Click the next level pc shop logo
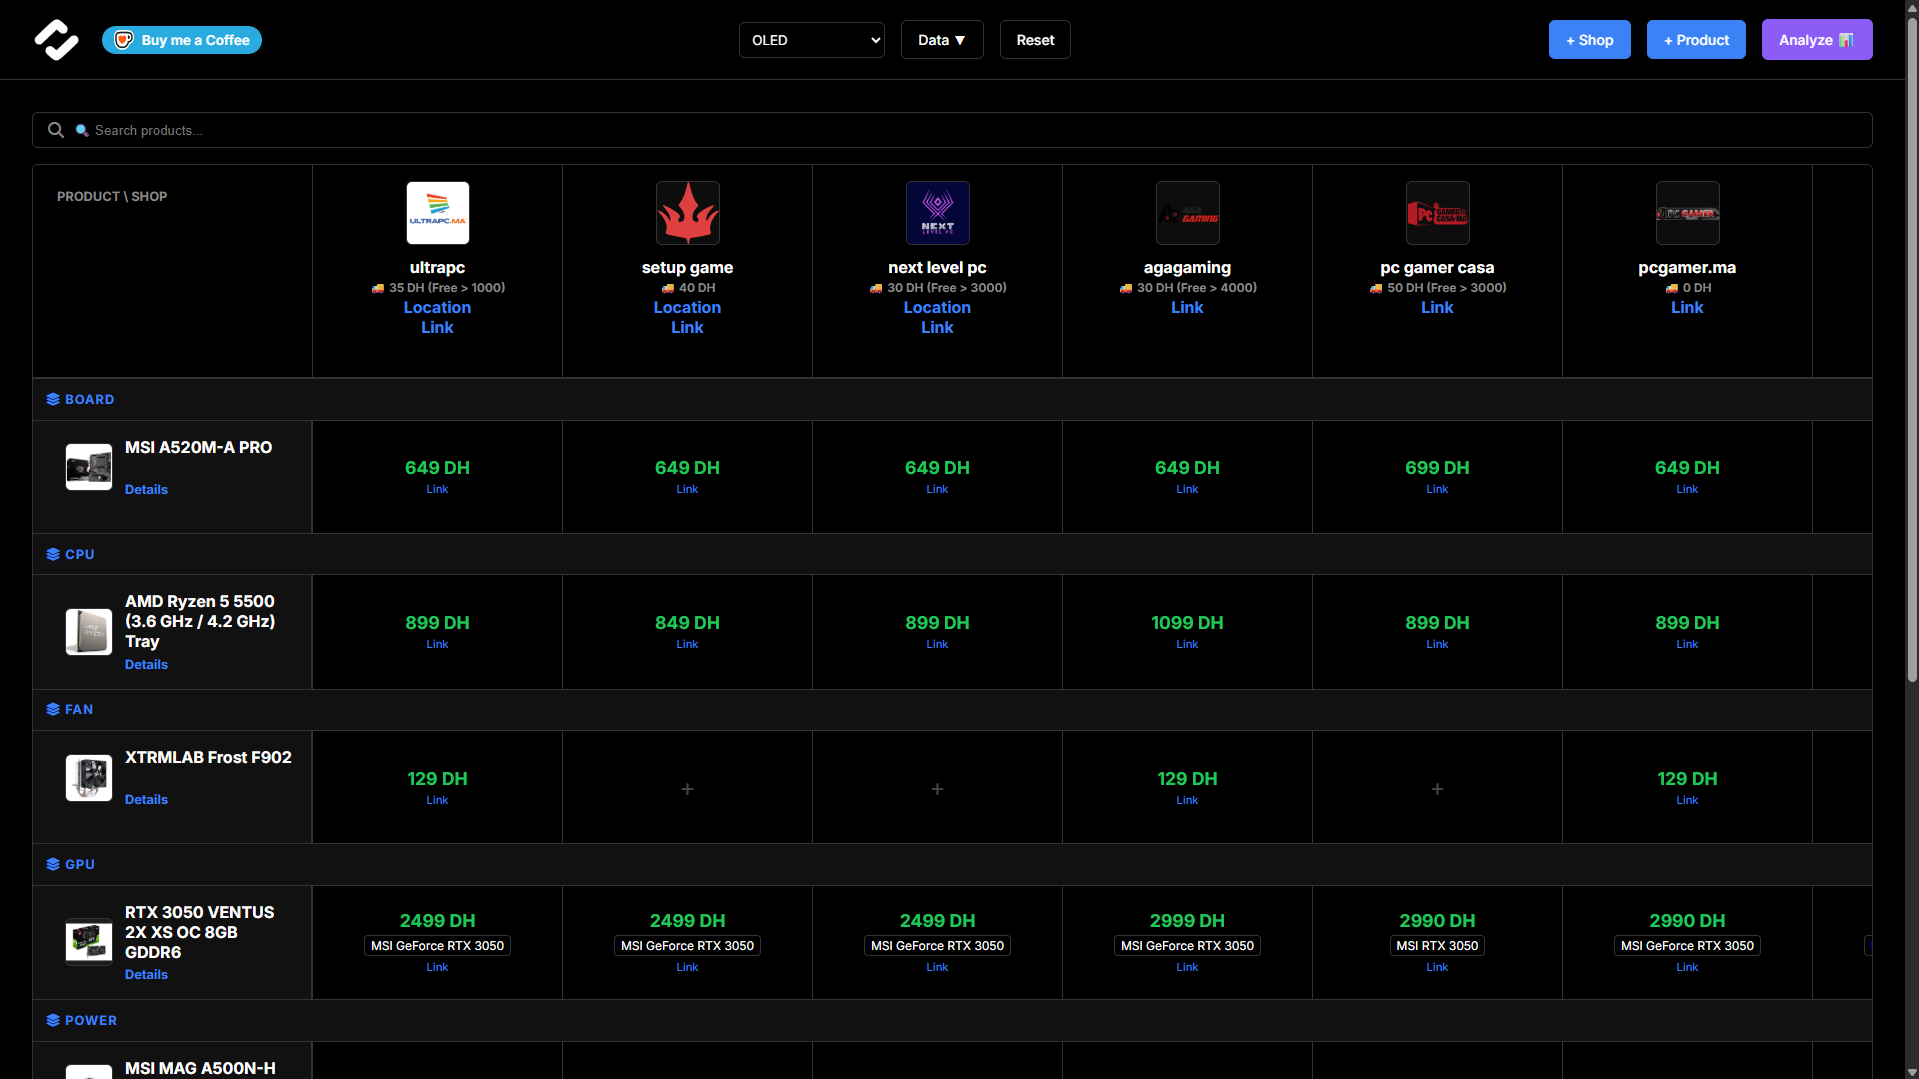Screen dimensions: 1919x1079 click(937, 212)
